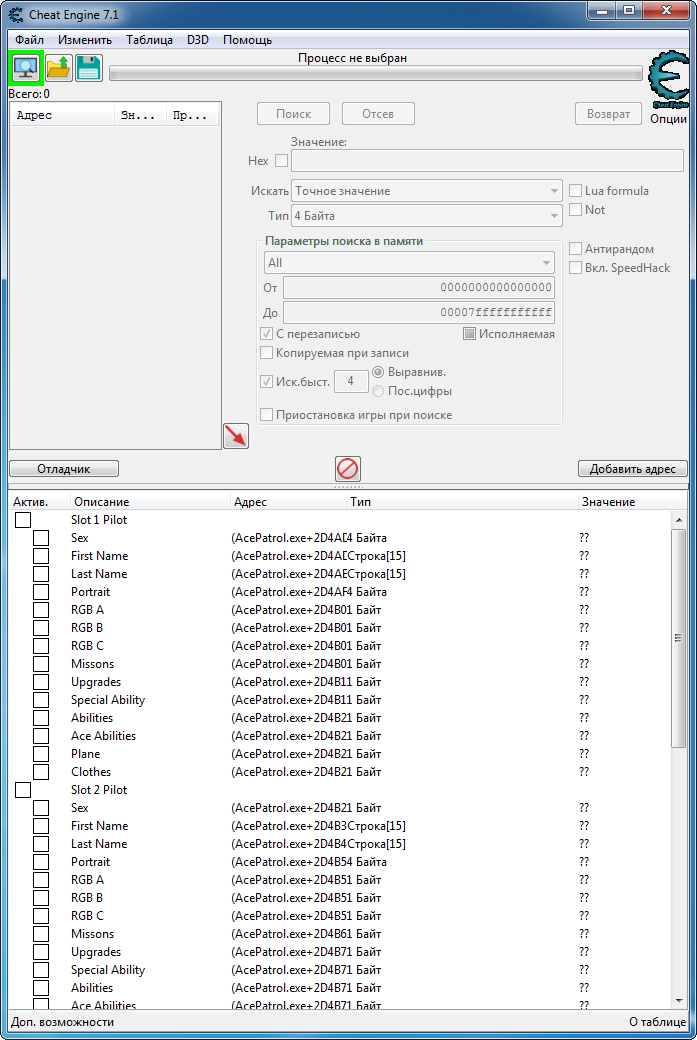Enable the Slot 1 Pilot checkbox
This screenshot has width=697, height=1040.
tap(23, 519)
